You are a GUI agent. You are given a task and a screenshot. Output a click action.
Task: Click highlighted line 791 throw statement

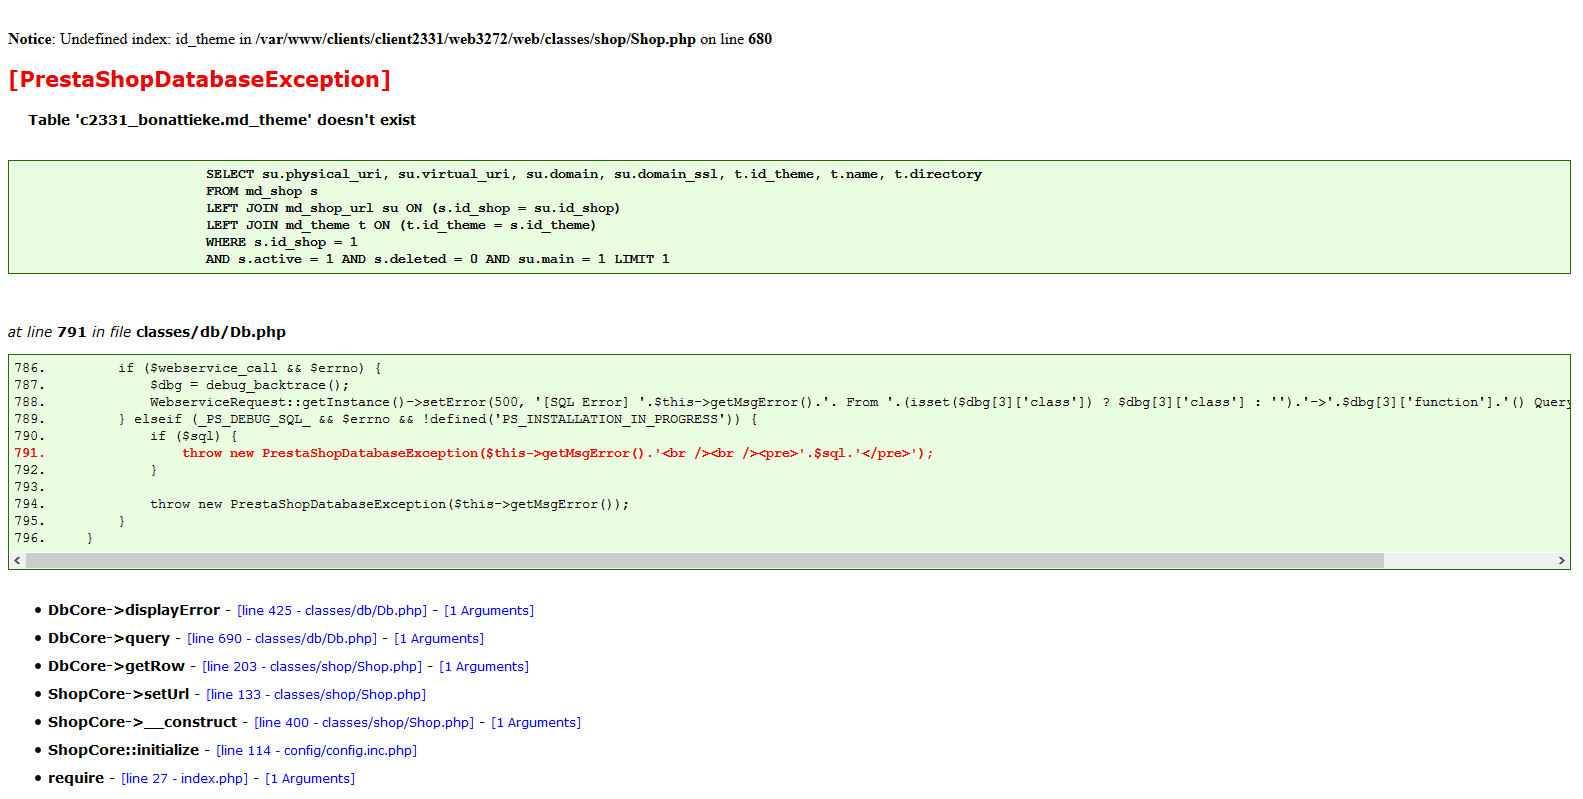(558, 453)
